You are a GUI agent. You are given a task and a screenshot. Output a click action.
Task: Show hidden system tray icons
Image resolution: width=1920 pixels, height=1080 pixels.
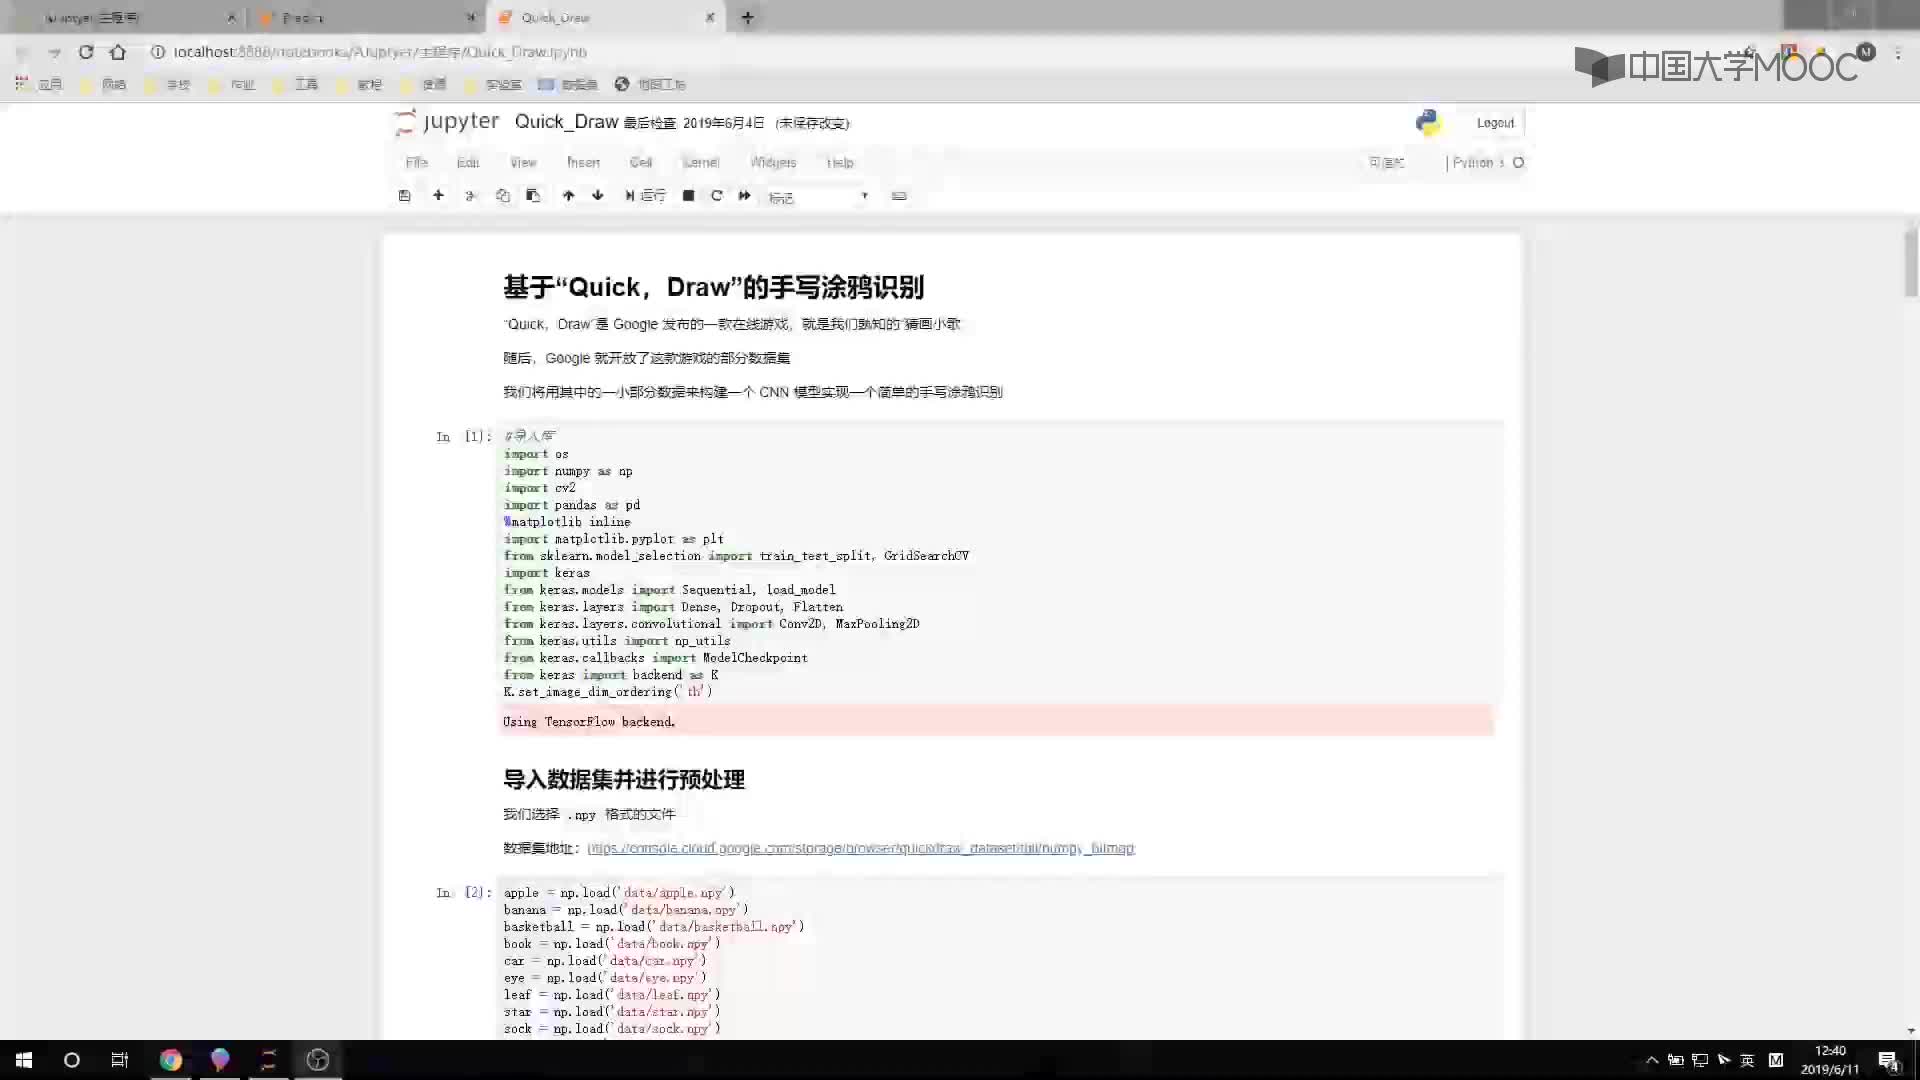tap(1652, 1060)
